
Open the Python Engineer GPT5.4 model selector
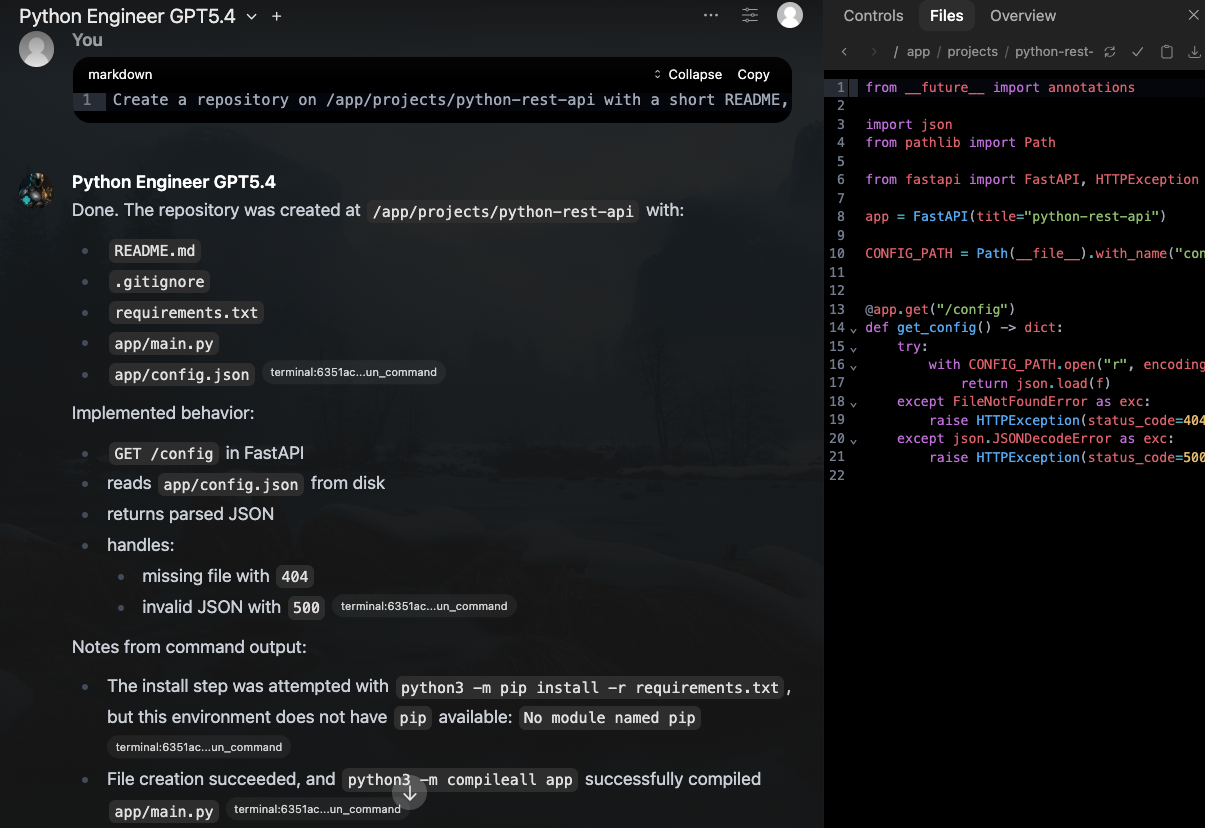(x=138, y=16)
